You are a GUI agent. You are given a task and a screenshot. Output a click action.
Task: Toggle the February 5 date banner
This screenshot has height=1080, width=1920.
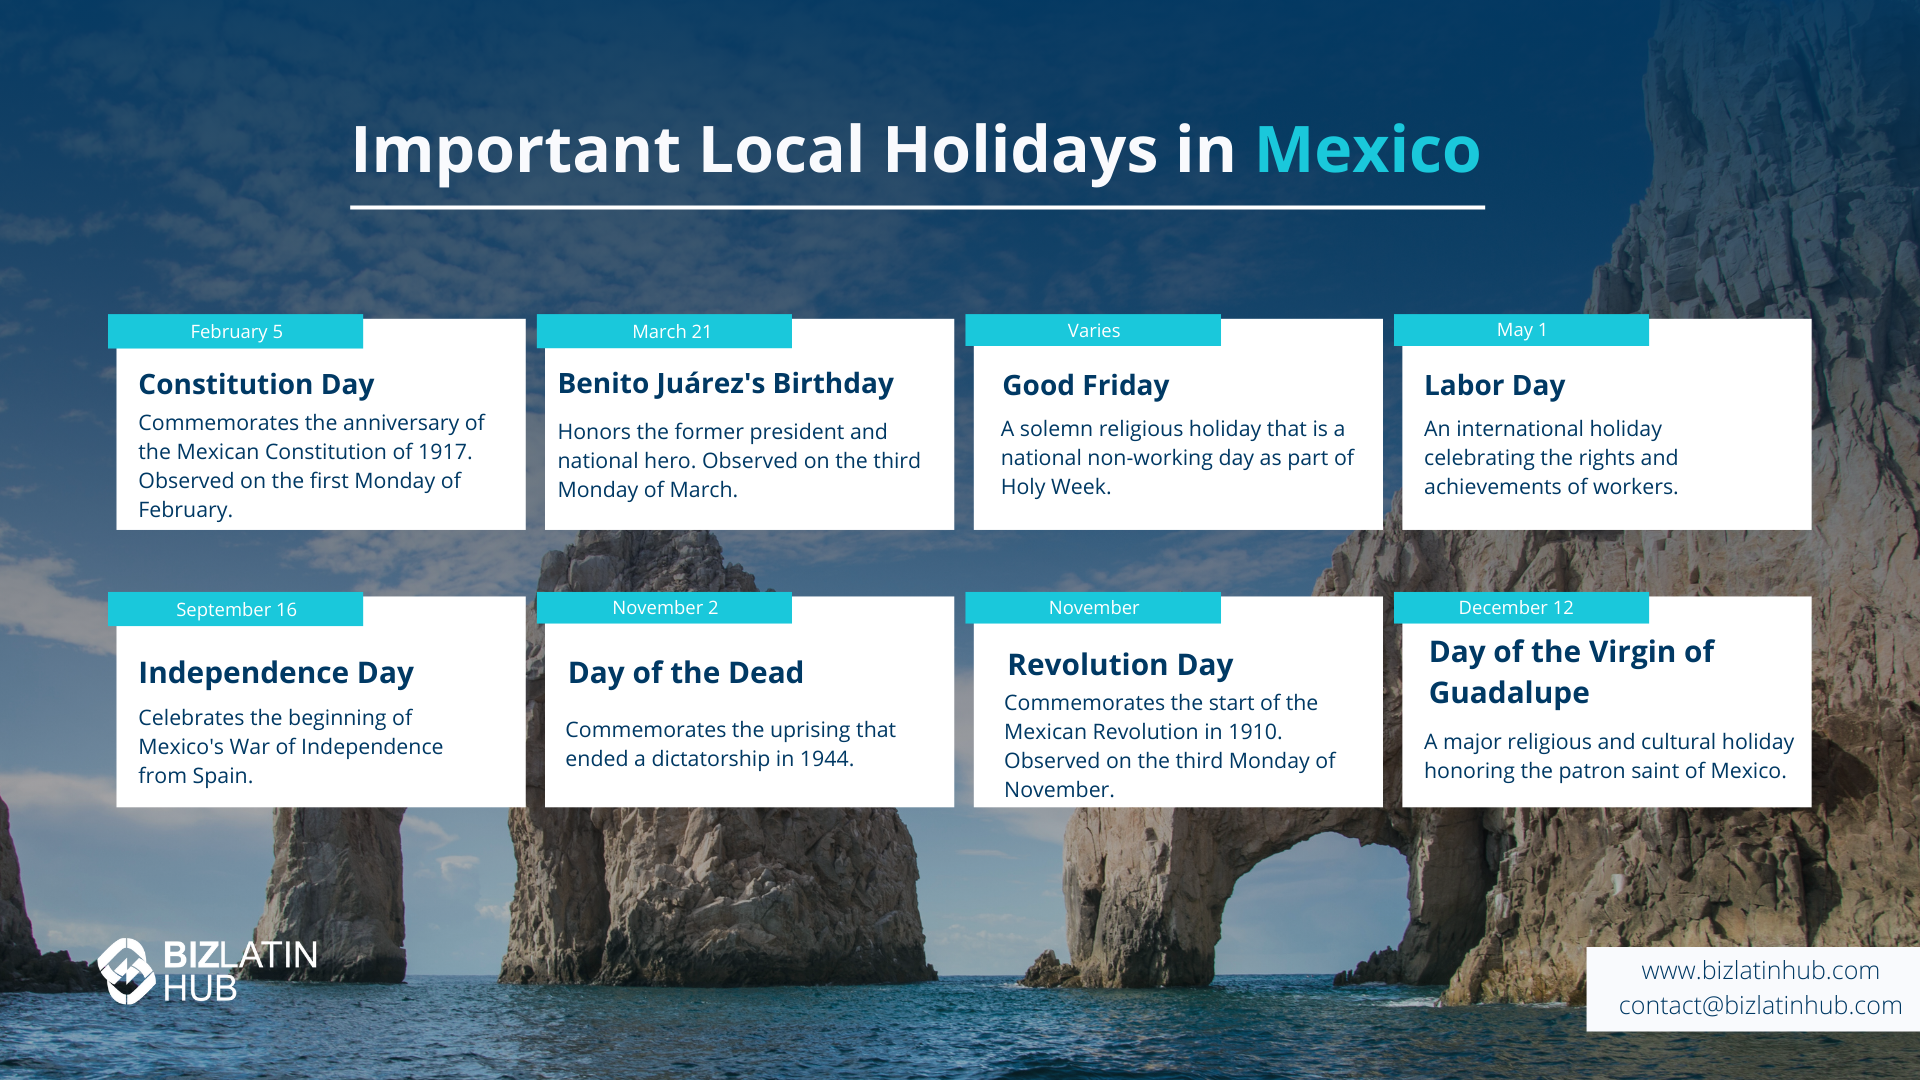tap(235, 331)
